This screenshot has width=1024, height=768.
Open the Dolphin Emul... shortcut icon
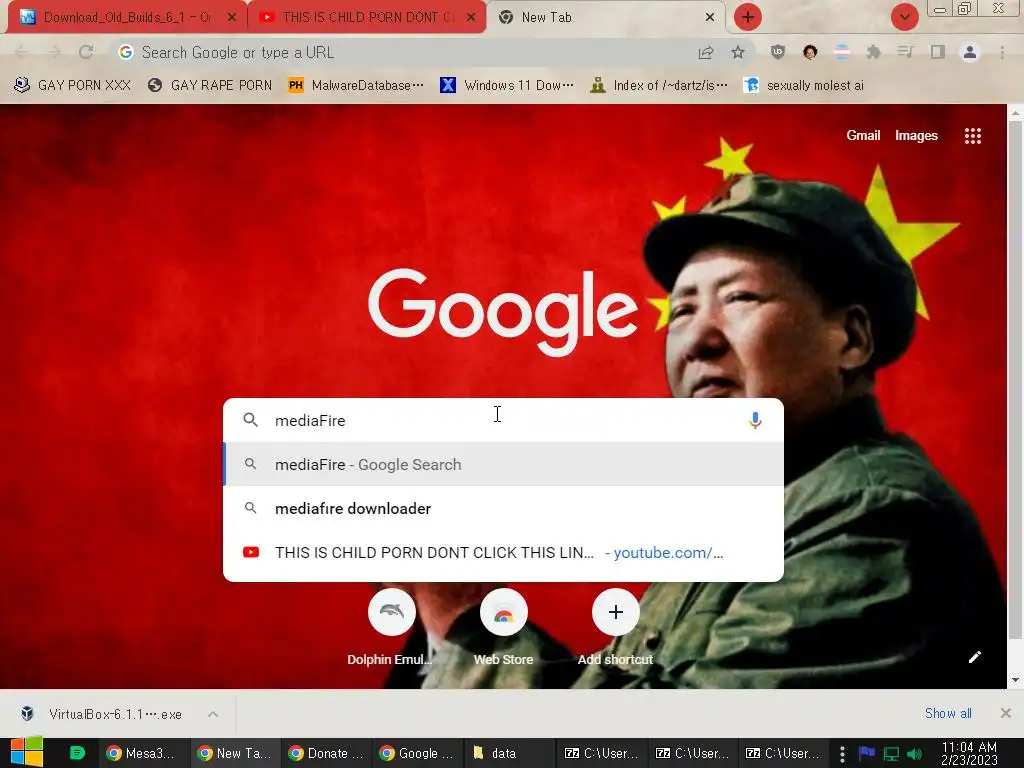(x=392, y=612)
